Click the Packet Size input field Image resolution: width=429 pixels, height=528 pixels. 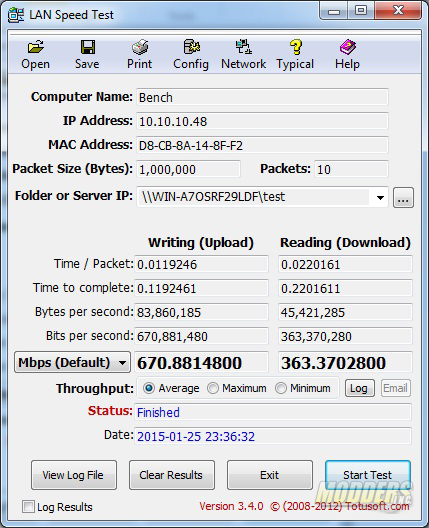coord(188,169)
